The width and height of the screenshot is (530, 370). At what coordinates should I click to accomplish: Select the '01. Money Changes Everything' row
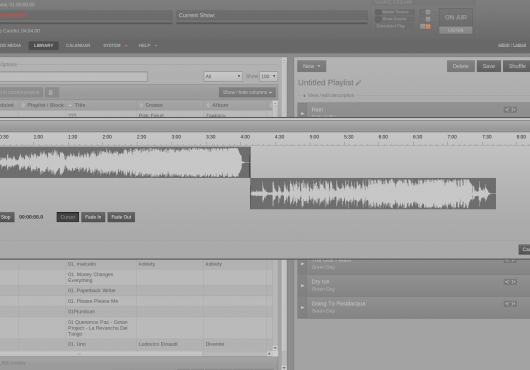(x=136, y=277)
